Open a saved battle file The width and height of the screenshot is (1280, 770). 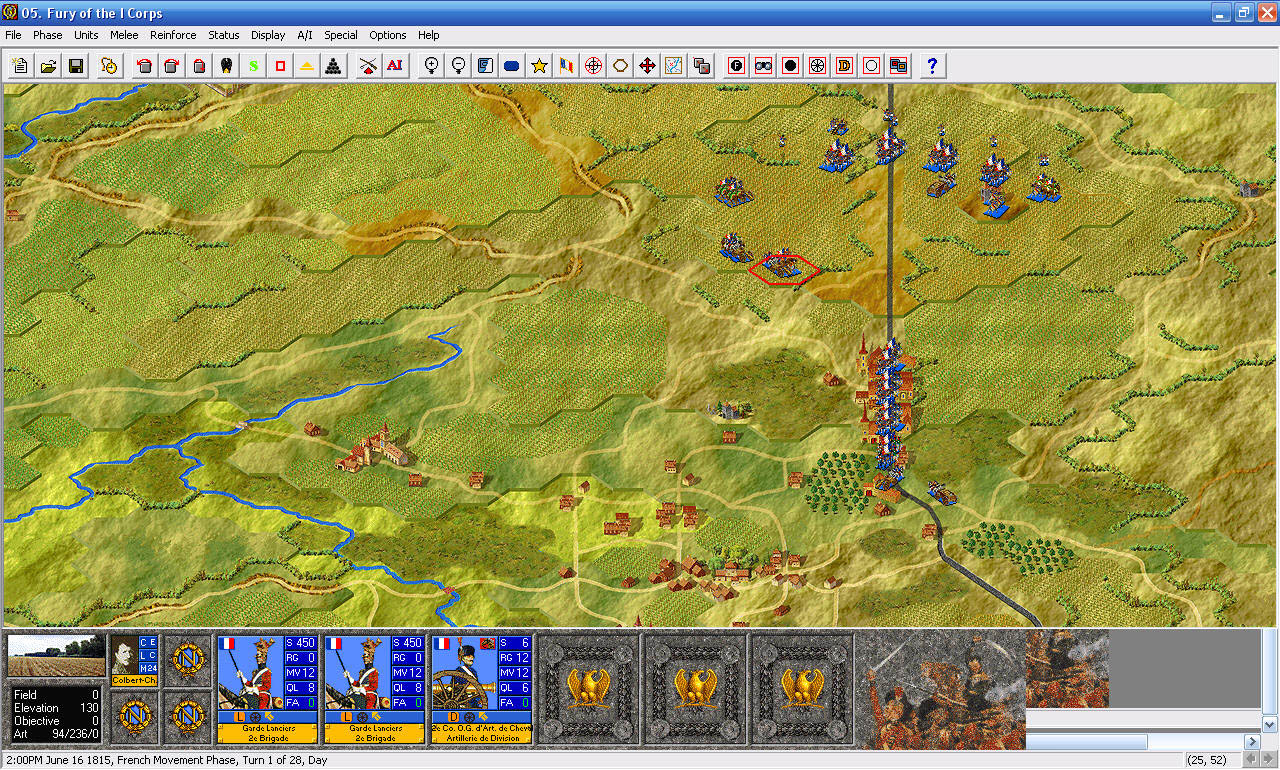tap(48, 66)
